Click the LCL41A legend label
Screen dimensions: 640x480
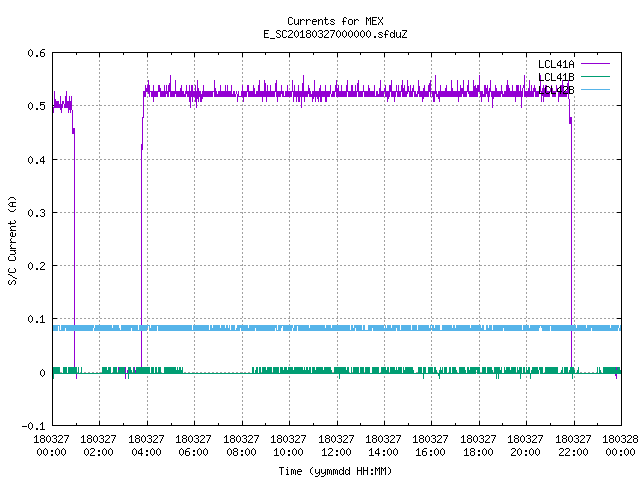pos(556,64)
